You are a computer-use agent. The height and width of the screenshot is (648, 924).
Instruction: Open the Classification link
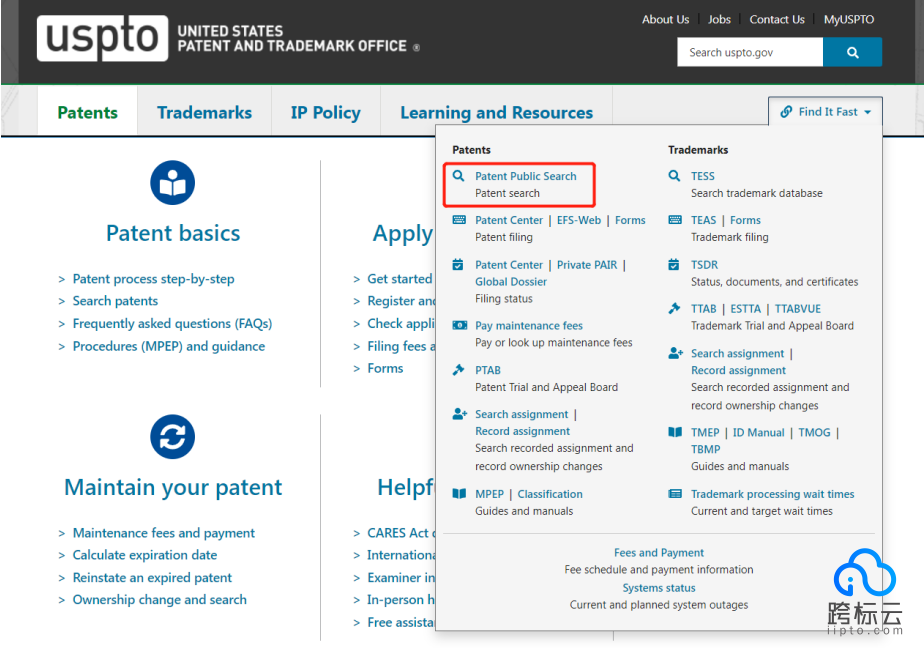coord(550,494)
